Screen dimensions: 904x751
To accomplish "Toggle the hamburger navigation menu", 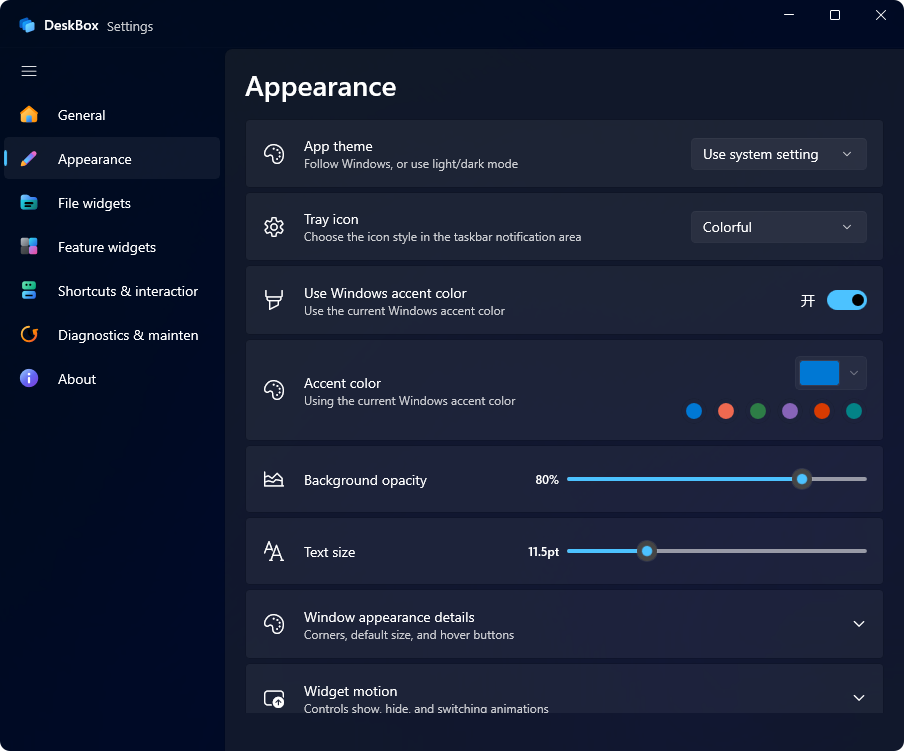I will 29,71.
